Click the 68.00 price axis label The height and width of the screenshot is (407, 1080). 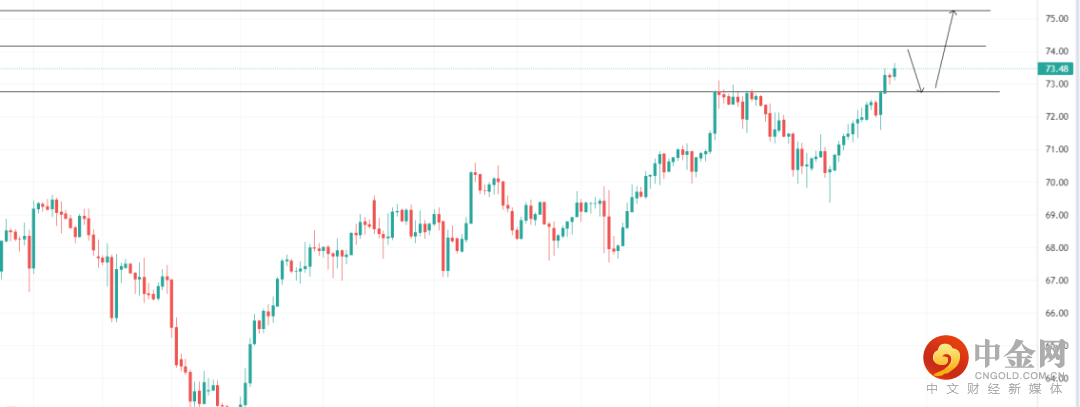(1057, 248)
